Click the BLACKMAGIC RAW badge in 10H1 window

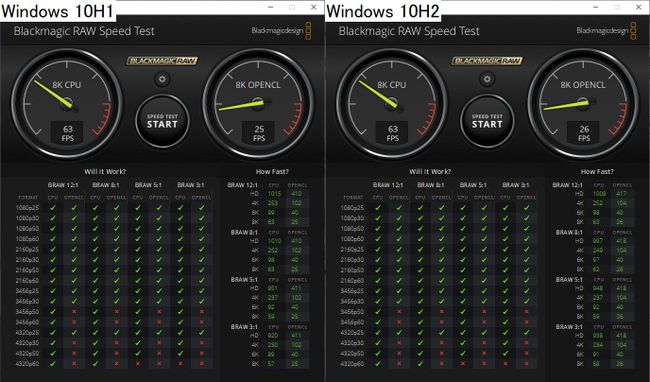[x=162, y=61]
